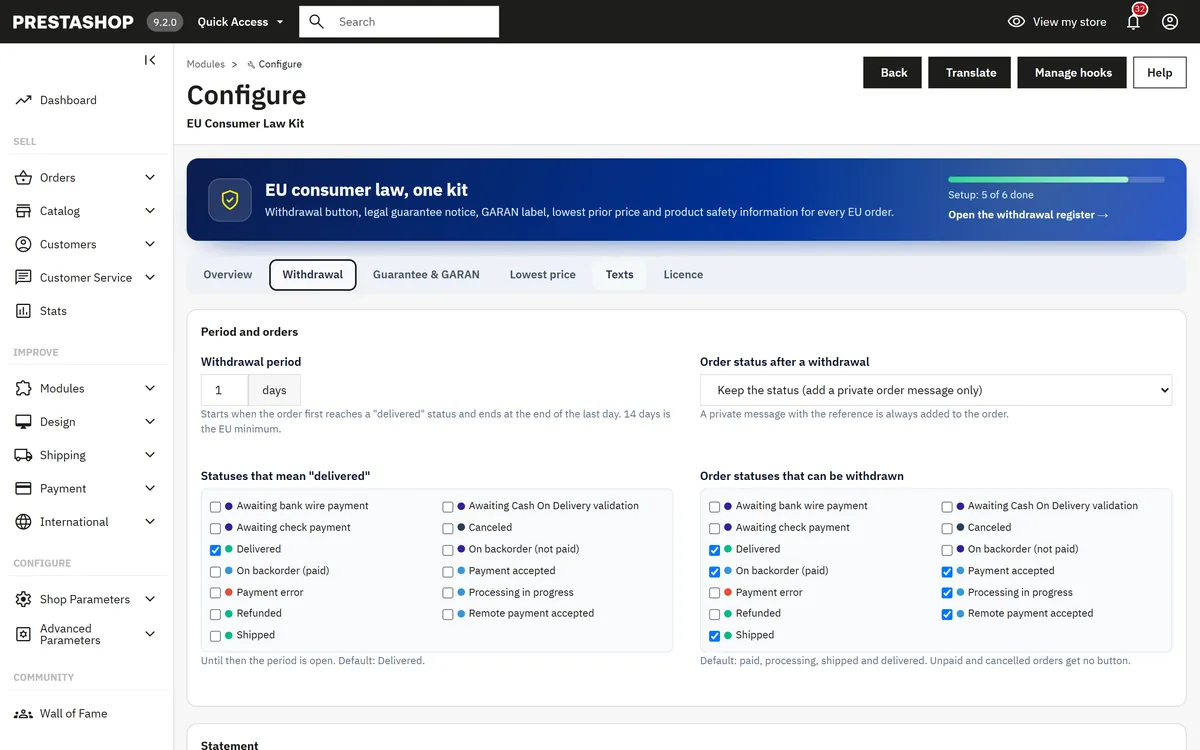Tick Canceled under delivered statuses
The image size is (1200, 750).
(x=448, y=528)
